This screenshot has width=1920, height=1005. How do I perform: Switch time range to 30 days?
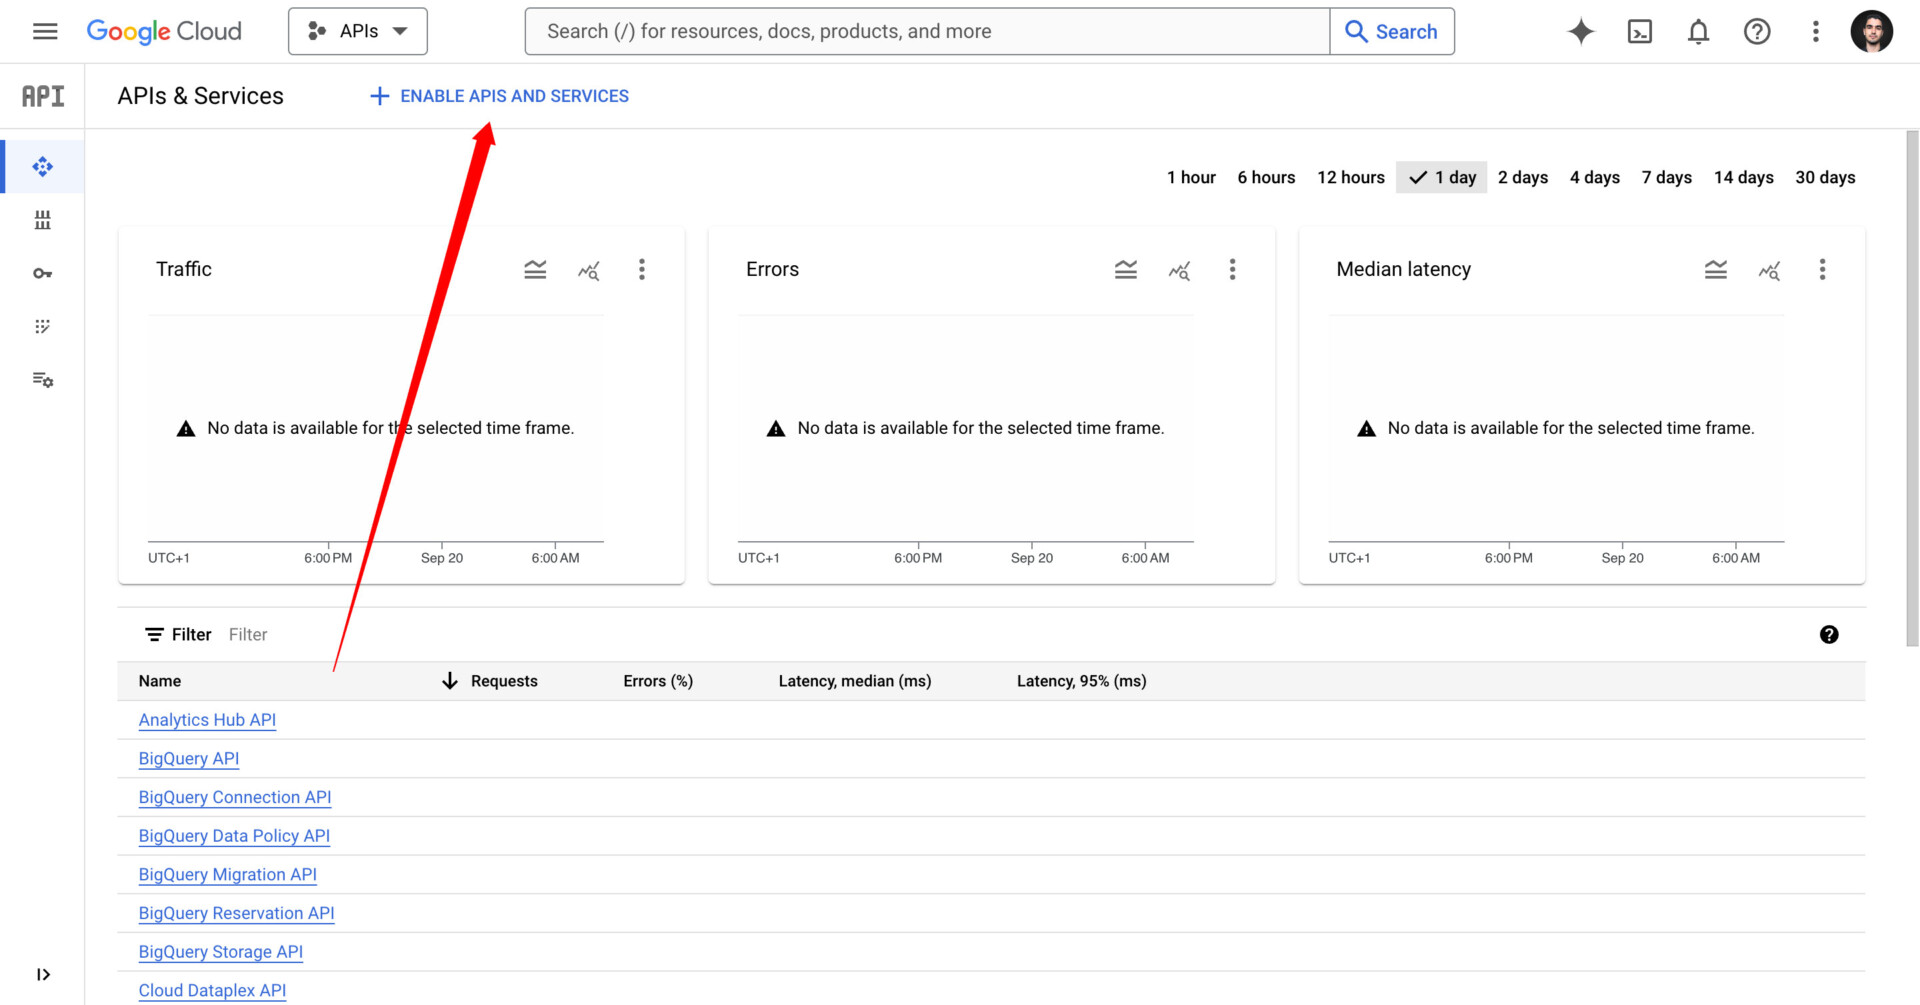(x=1824, y=177)
